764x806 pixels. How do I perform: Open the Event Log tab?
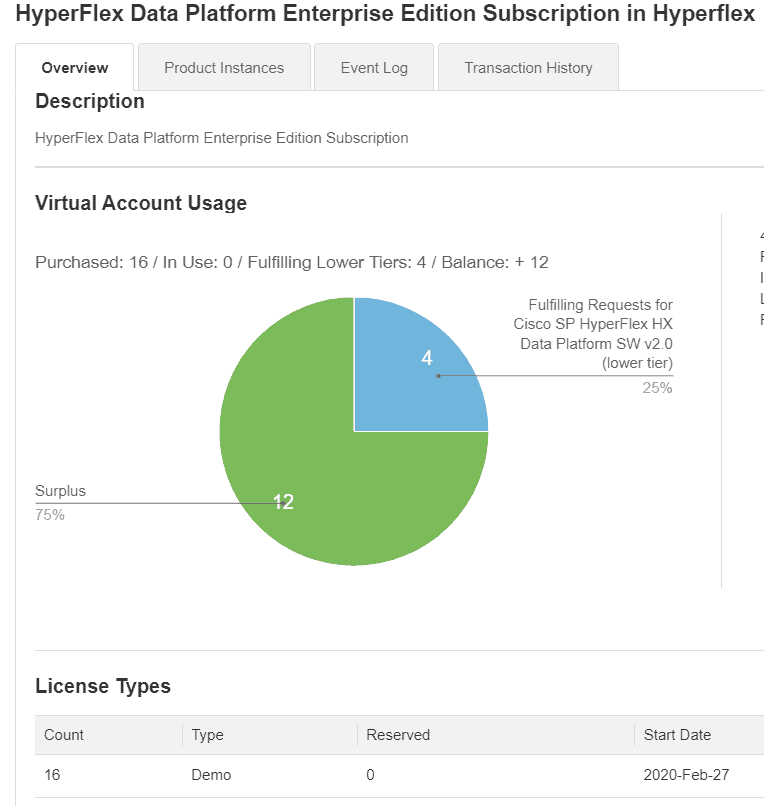pyautogui.click(x=374, y=67)
